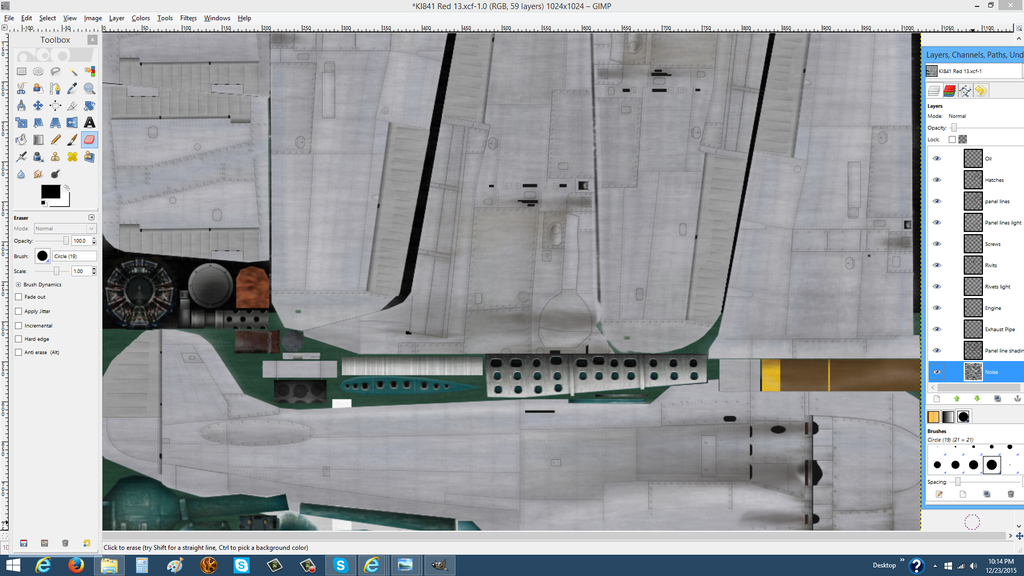The width and height of the screenshot is (1024, 576).
Task: Open the File menu
Action: pyautogui.click(x=8, y=18)
